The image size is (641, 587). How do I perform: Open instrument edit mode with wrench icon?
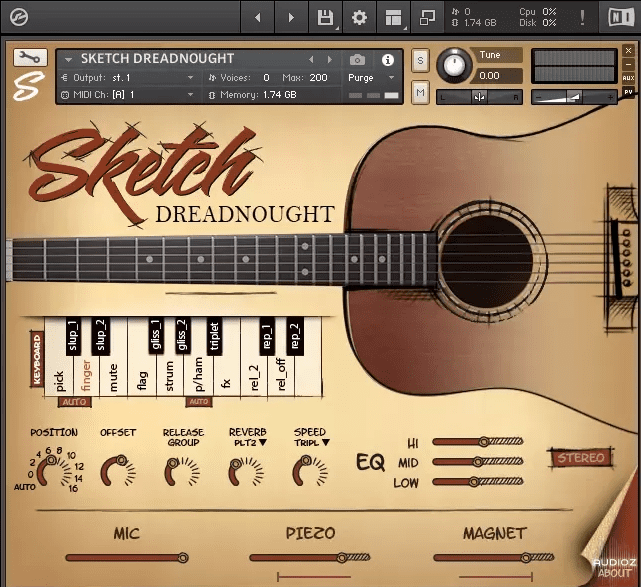pyautogui.click(x=30, y=57)
